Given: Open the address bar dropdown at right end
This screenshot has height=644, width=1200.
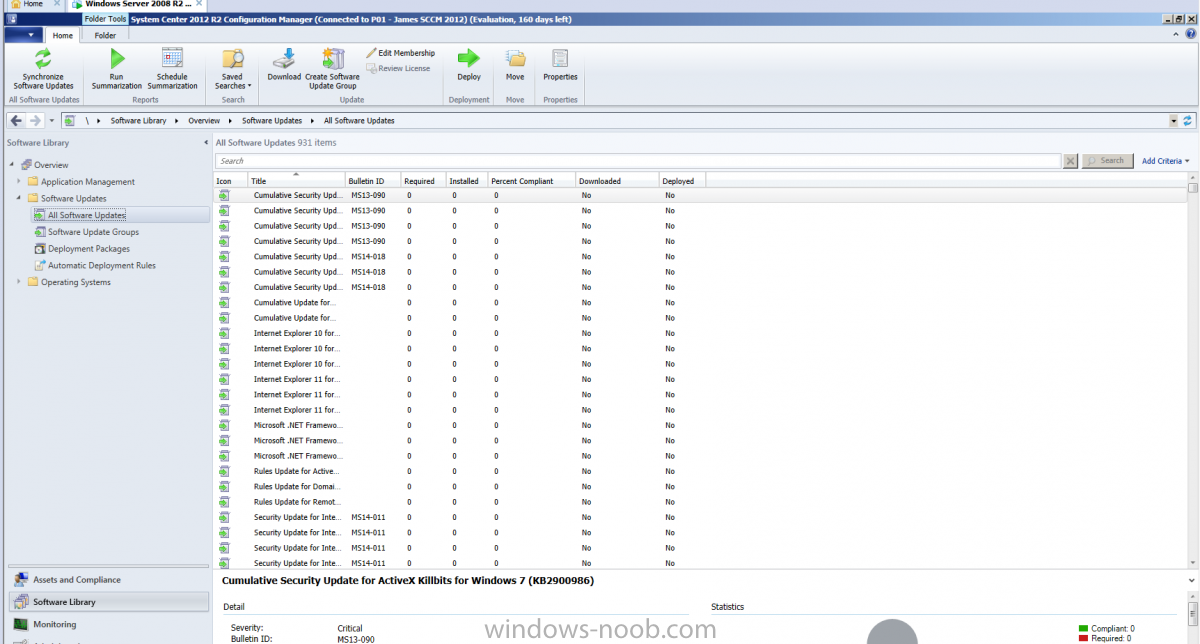Looking at the screenshot, I should click(1174, 121).
